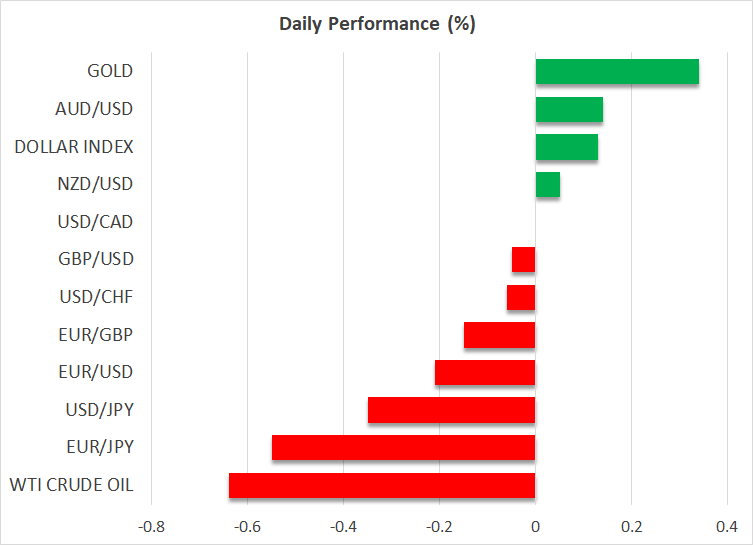Select the -0.4 axis tick label

click(343, 526)
